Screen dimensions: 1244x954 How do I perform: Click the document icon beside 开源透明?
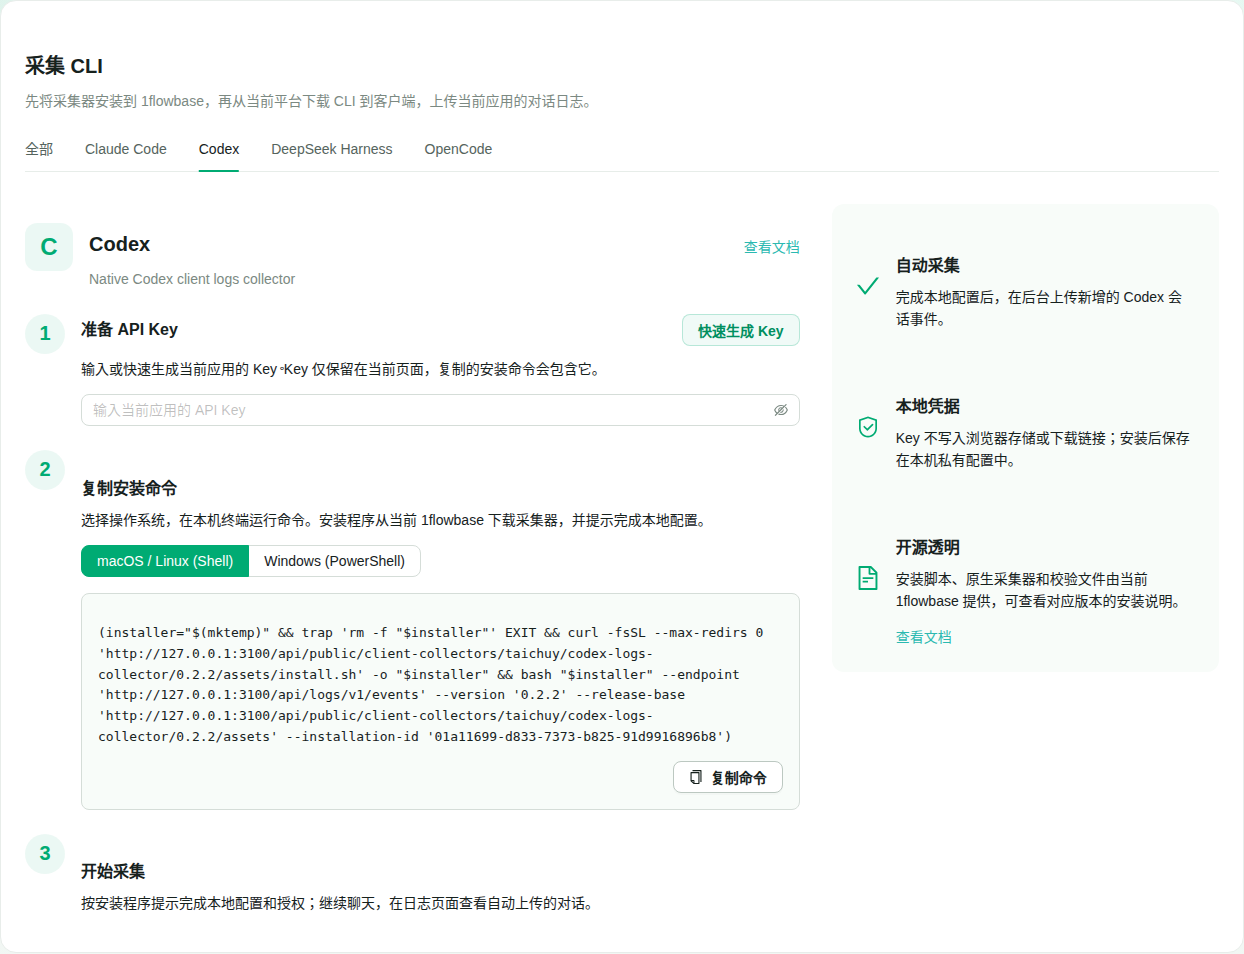coord(868,578)
